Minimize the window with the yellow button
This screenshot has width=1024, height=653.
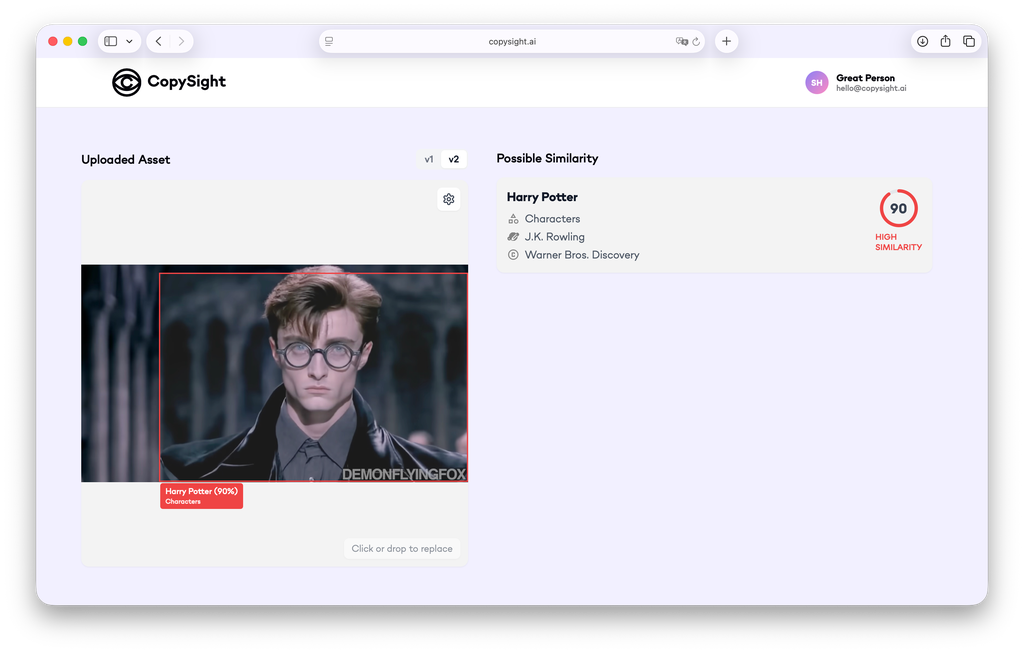click(x=68, y=41)
